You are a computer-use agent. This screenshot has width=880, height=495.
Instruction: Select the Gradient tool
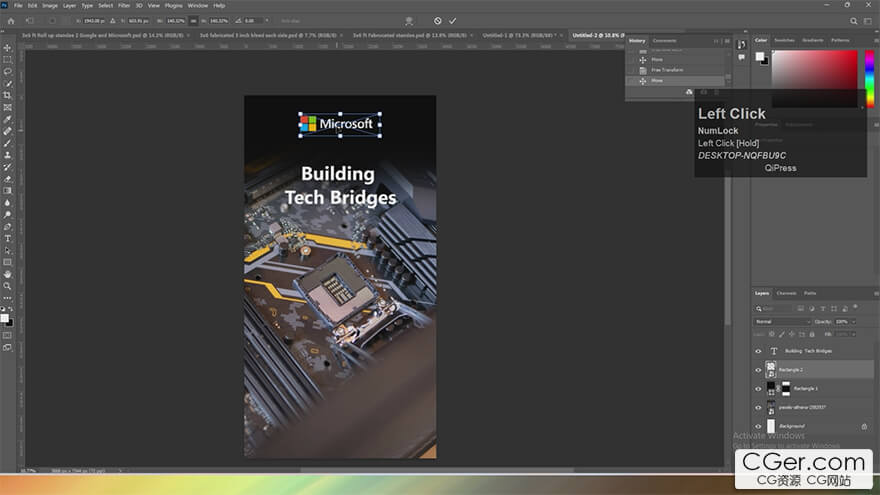click(x=7, y=191)
